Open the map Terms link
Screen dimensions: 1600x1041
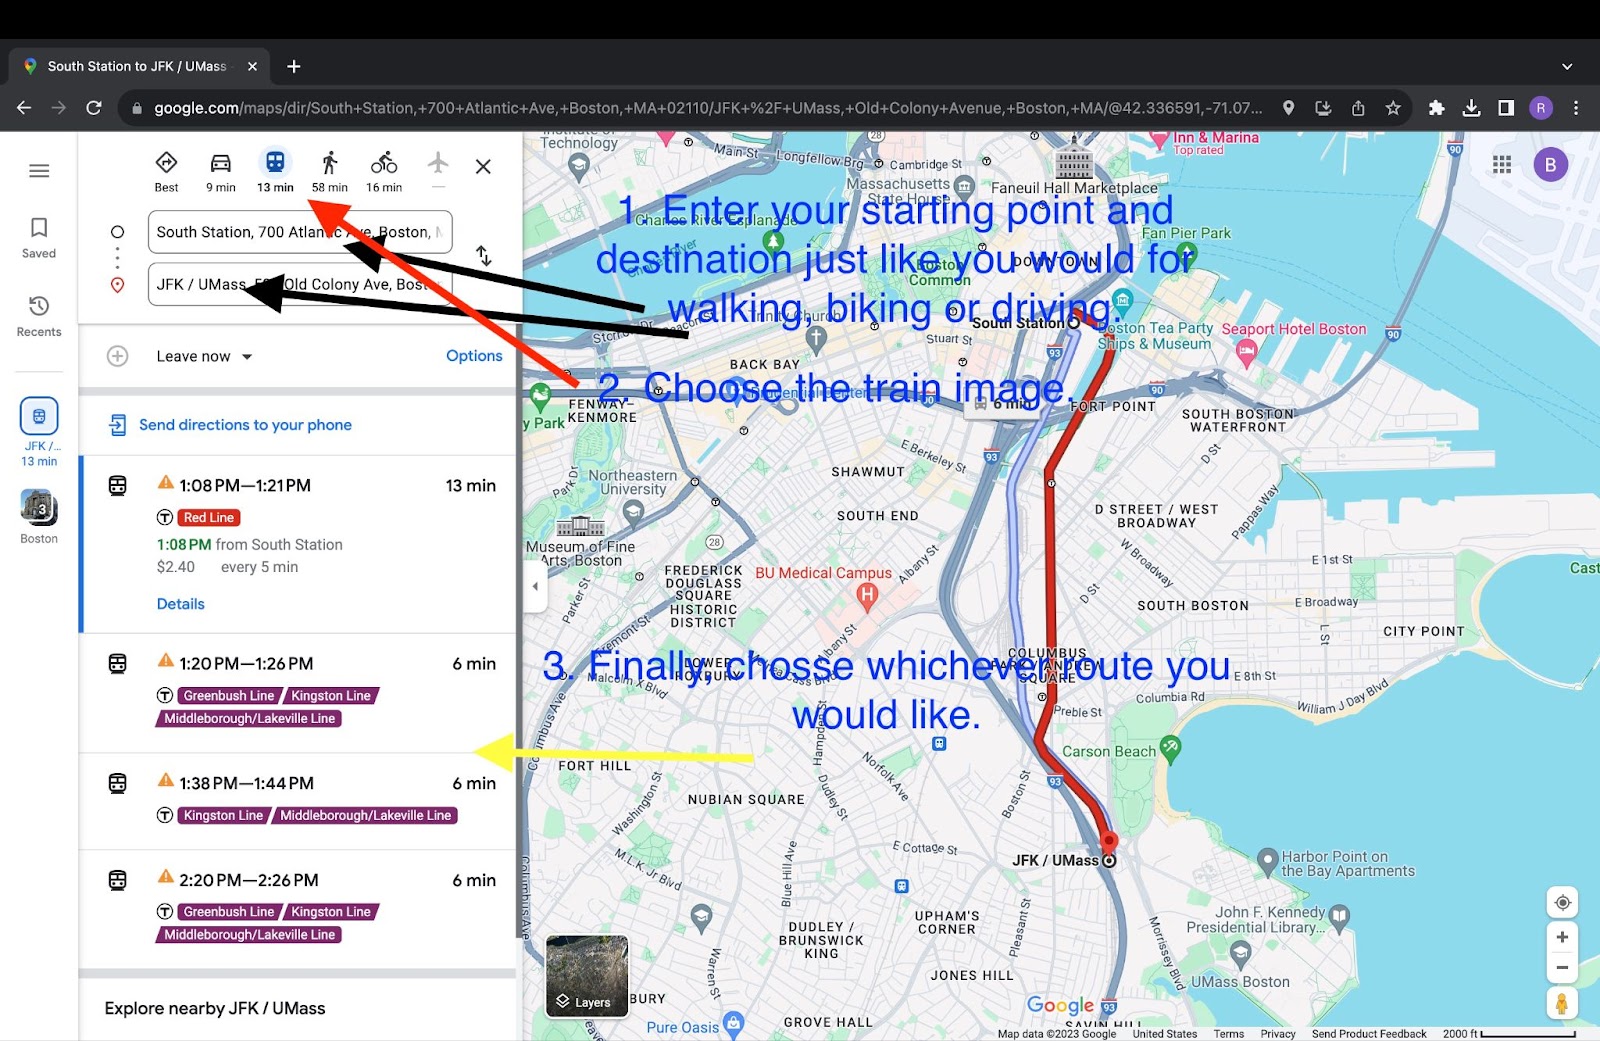[1229, 1034]
